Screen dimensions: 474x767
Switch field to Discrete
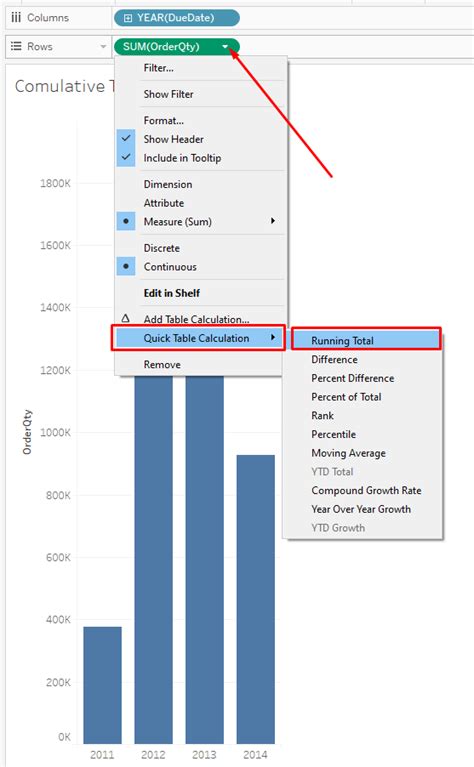pyautogui.click(x=161, y=248)
